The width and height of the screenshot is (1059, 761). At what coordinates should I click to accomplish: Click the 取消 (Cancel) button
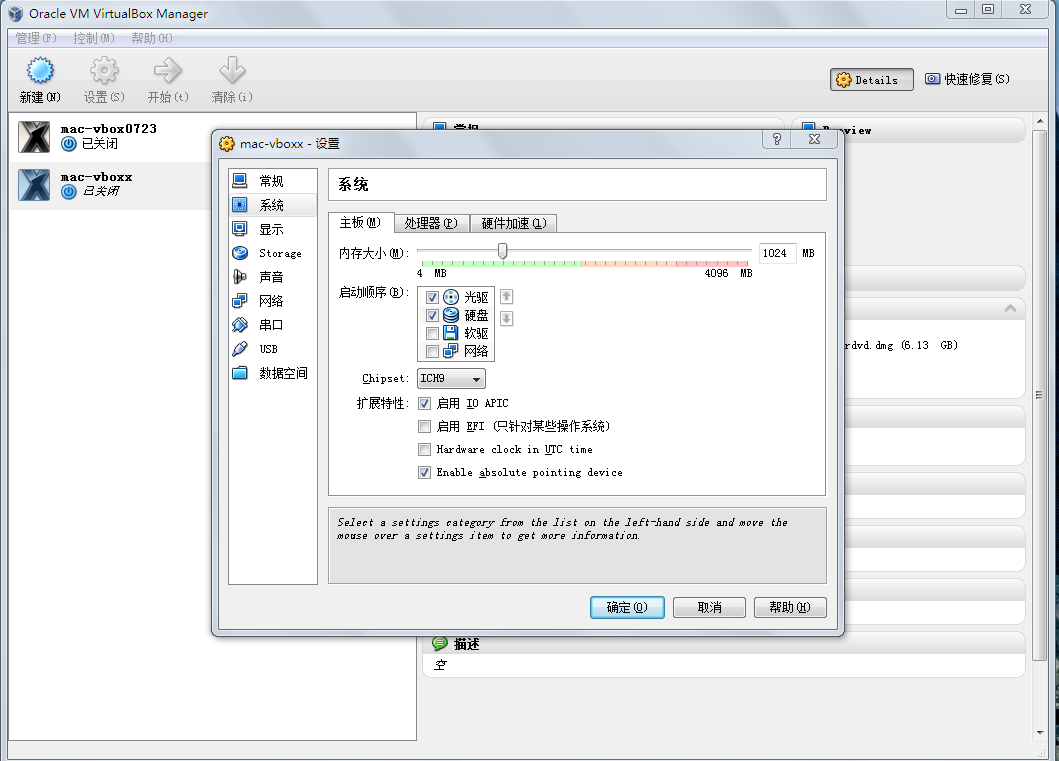coord(709,607)
